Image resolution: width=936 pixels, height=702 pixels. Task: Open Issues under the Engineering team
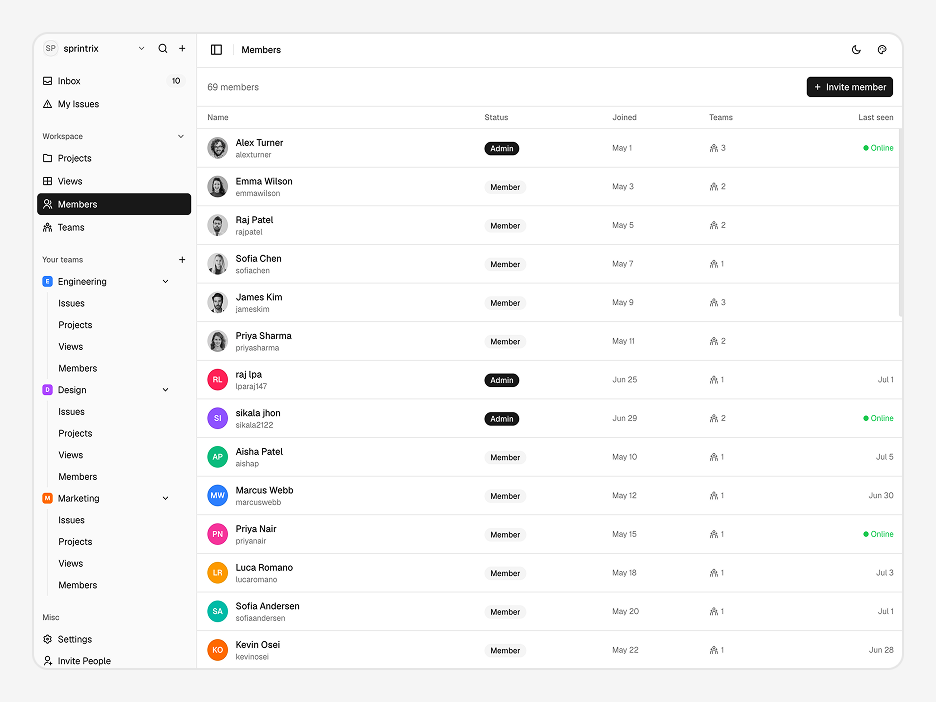click(71, 303)
